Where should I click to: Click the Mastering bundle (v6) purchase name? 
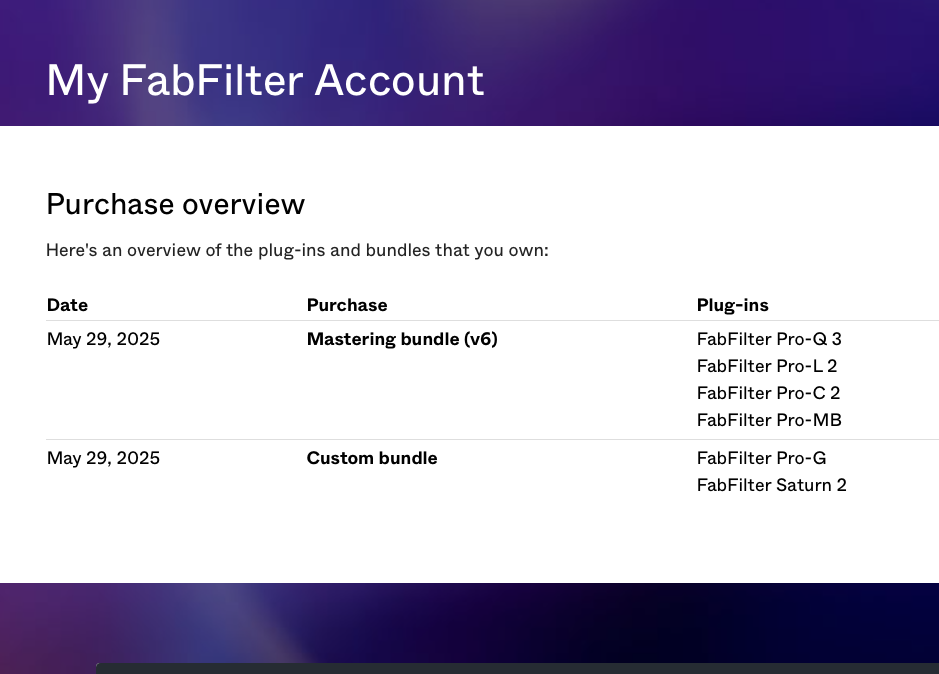click(402, 339)
